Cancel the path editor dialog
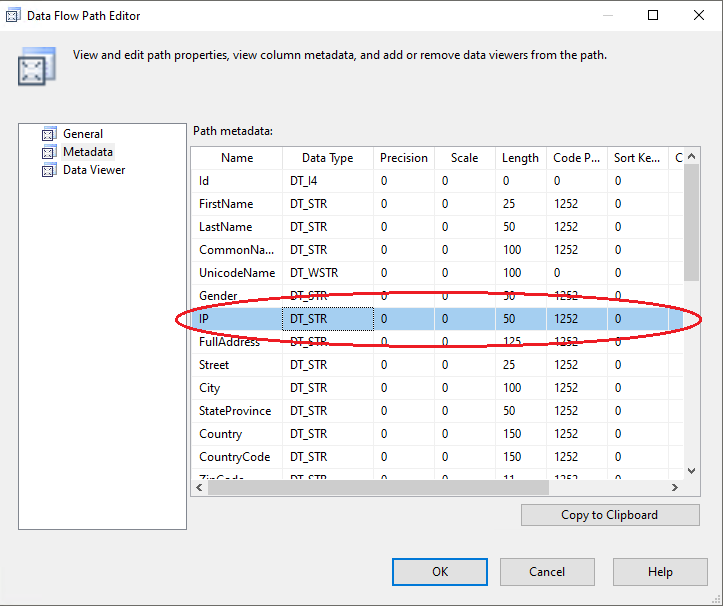 [x=547, y=572]
